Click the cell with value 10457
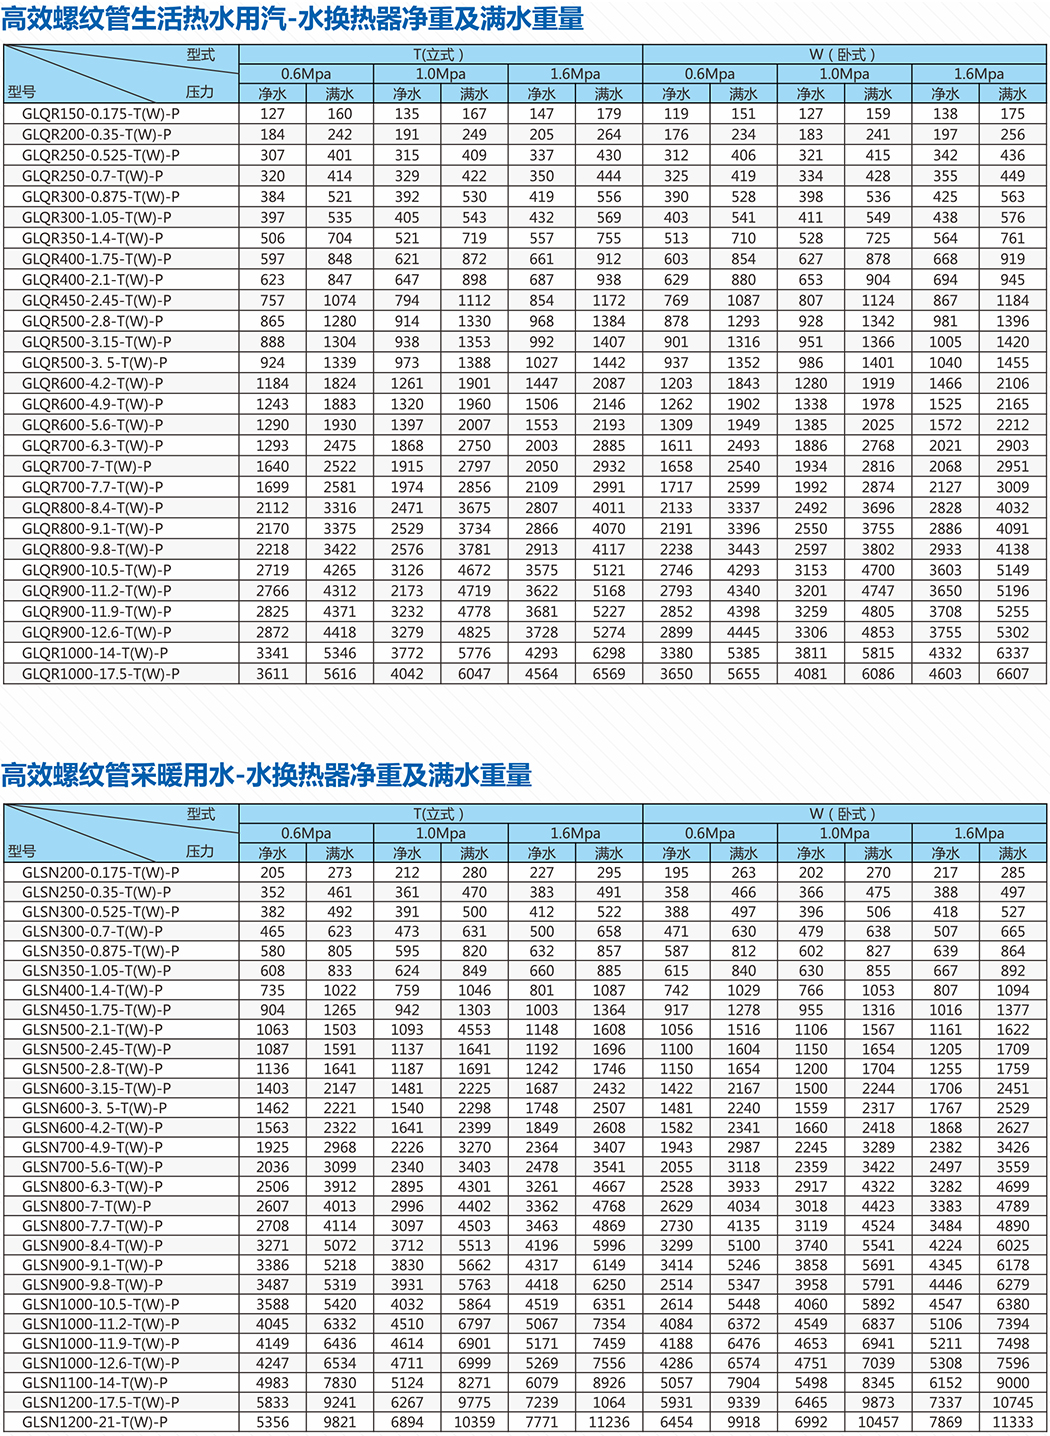 click(x=878, y=1422)
